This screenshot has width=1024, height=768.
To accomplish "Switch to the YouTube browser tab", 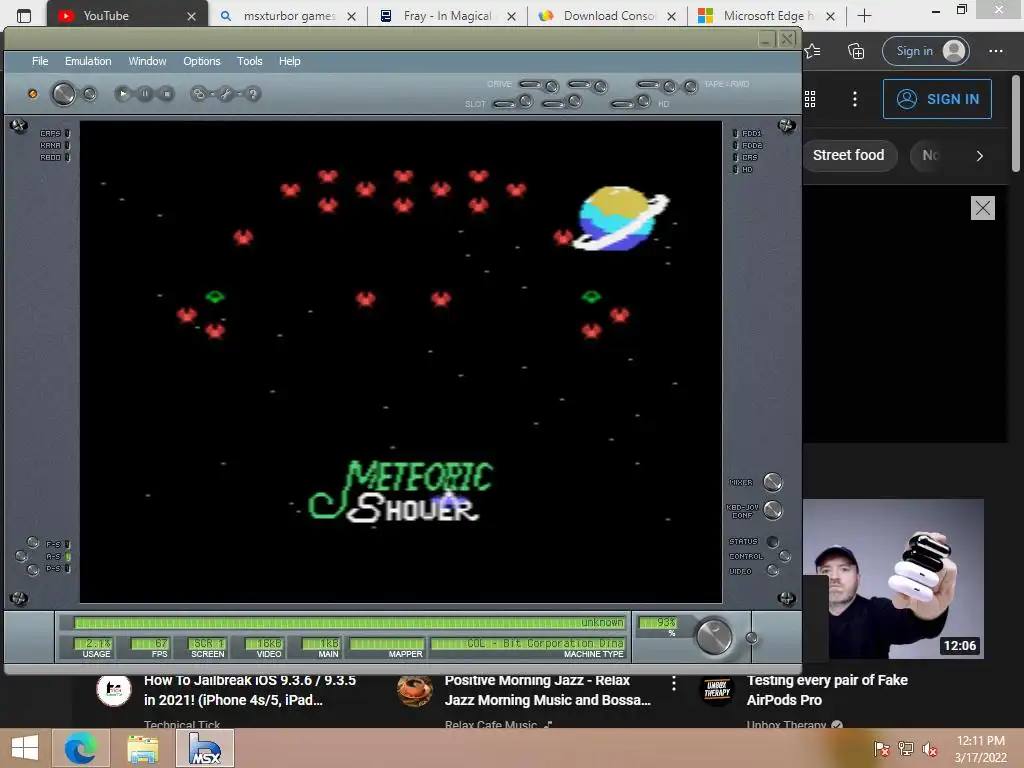I will [127, 16].
